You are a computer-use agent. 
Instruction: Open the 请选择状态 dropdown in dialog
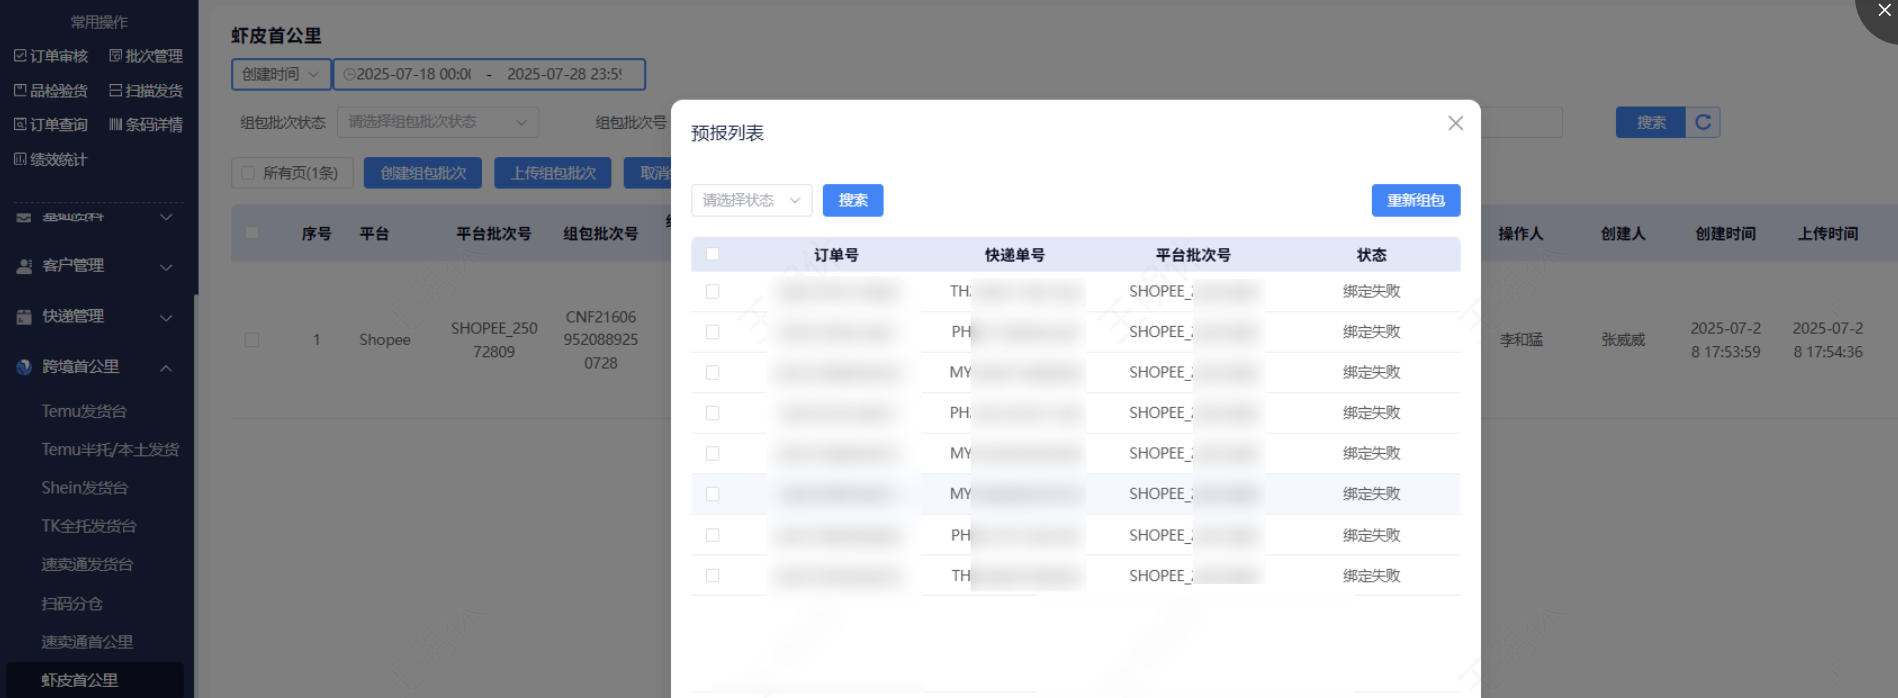751,200
